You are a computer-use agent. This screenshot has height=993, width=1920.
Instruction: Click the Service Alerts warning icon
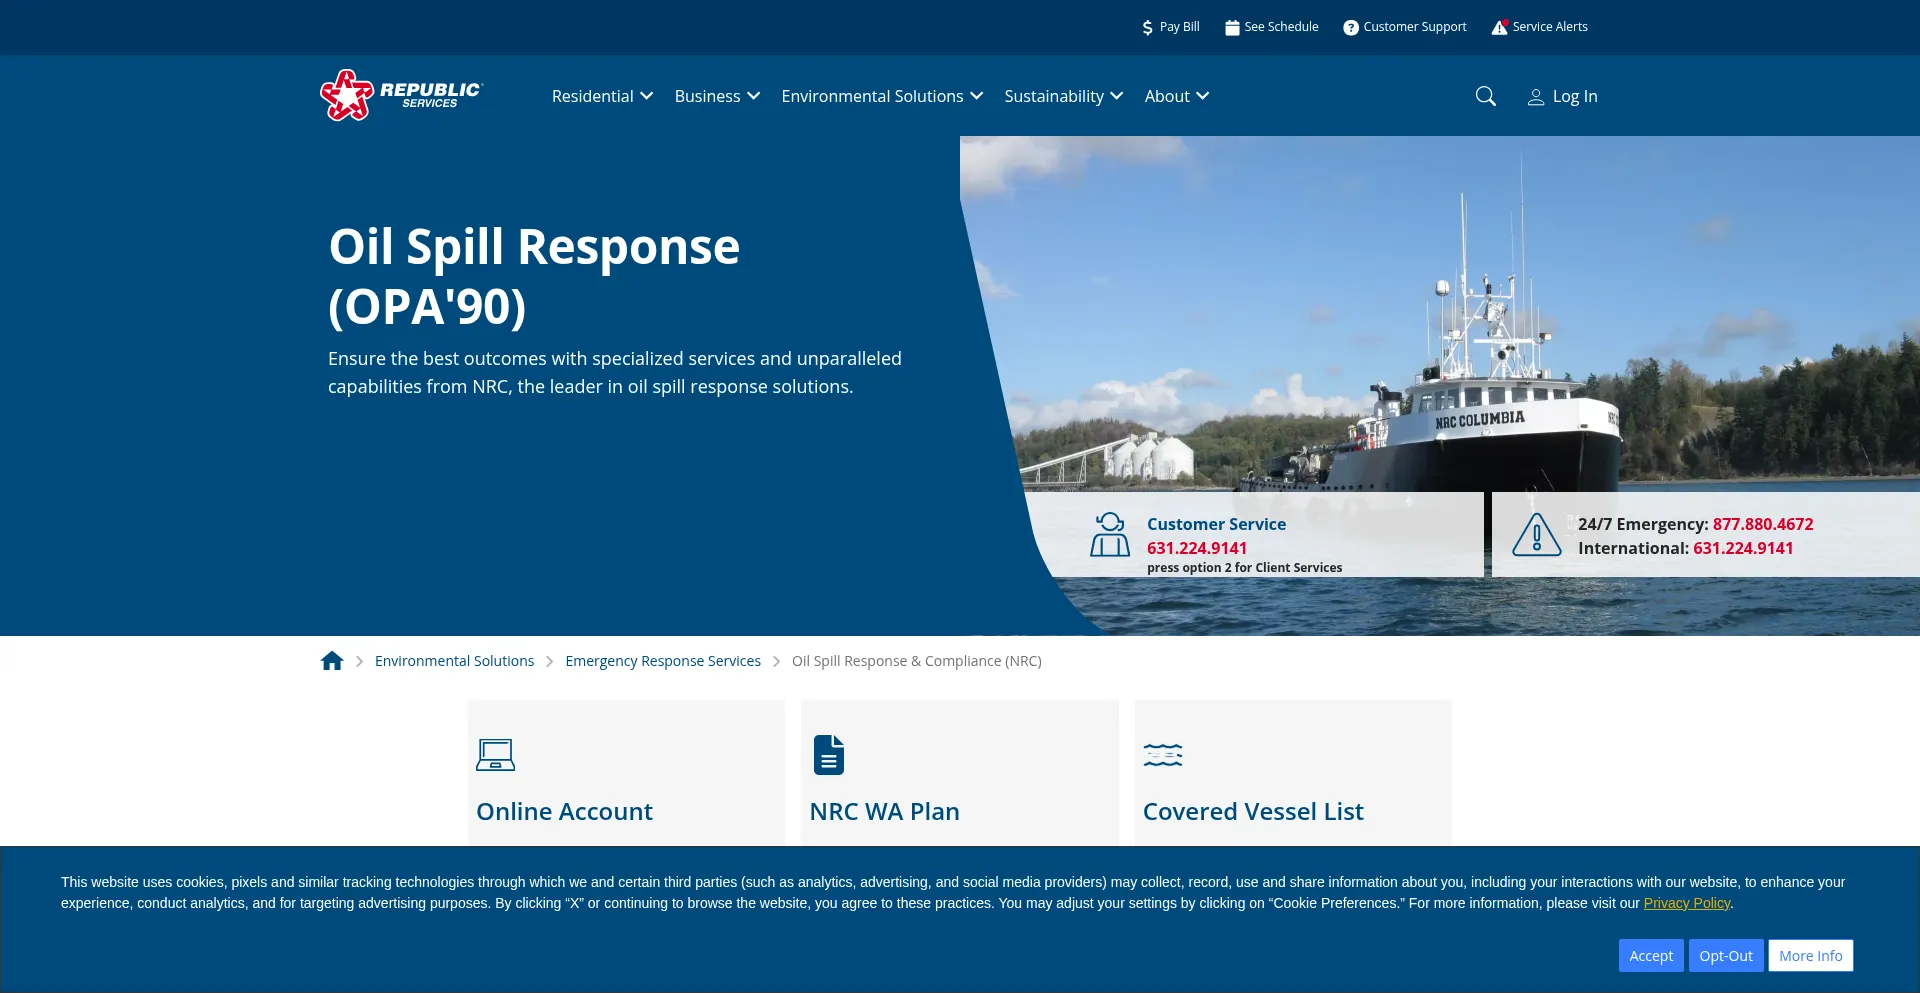(x=1499, y=28)
